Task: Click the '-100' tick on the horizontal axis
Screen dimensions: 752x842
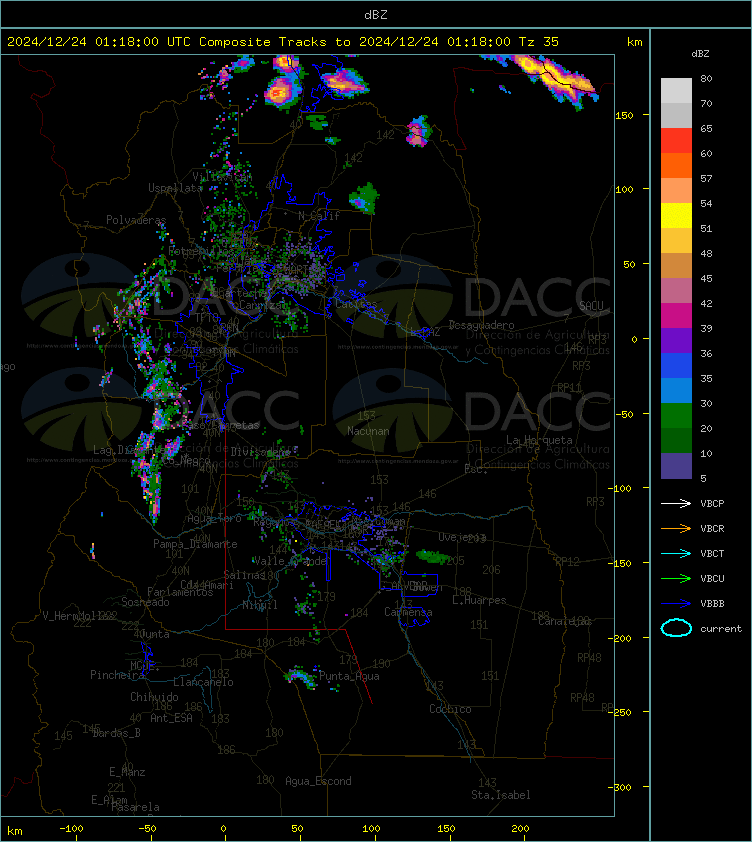Action: tap(71, 829)
